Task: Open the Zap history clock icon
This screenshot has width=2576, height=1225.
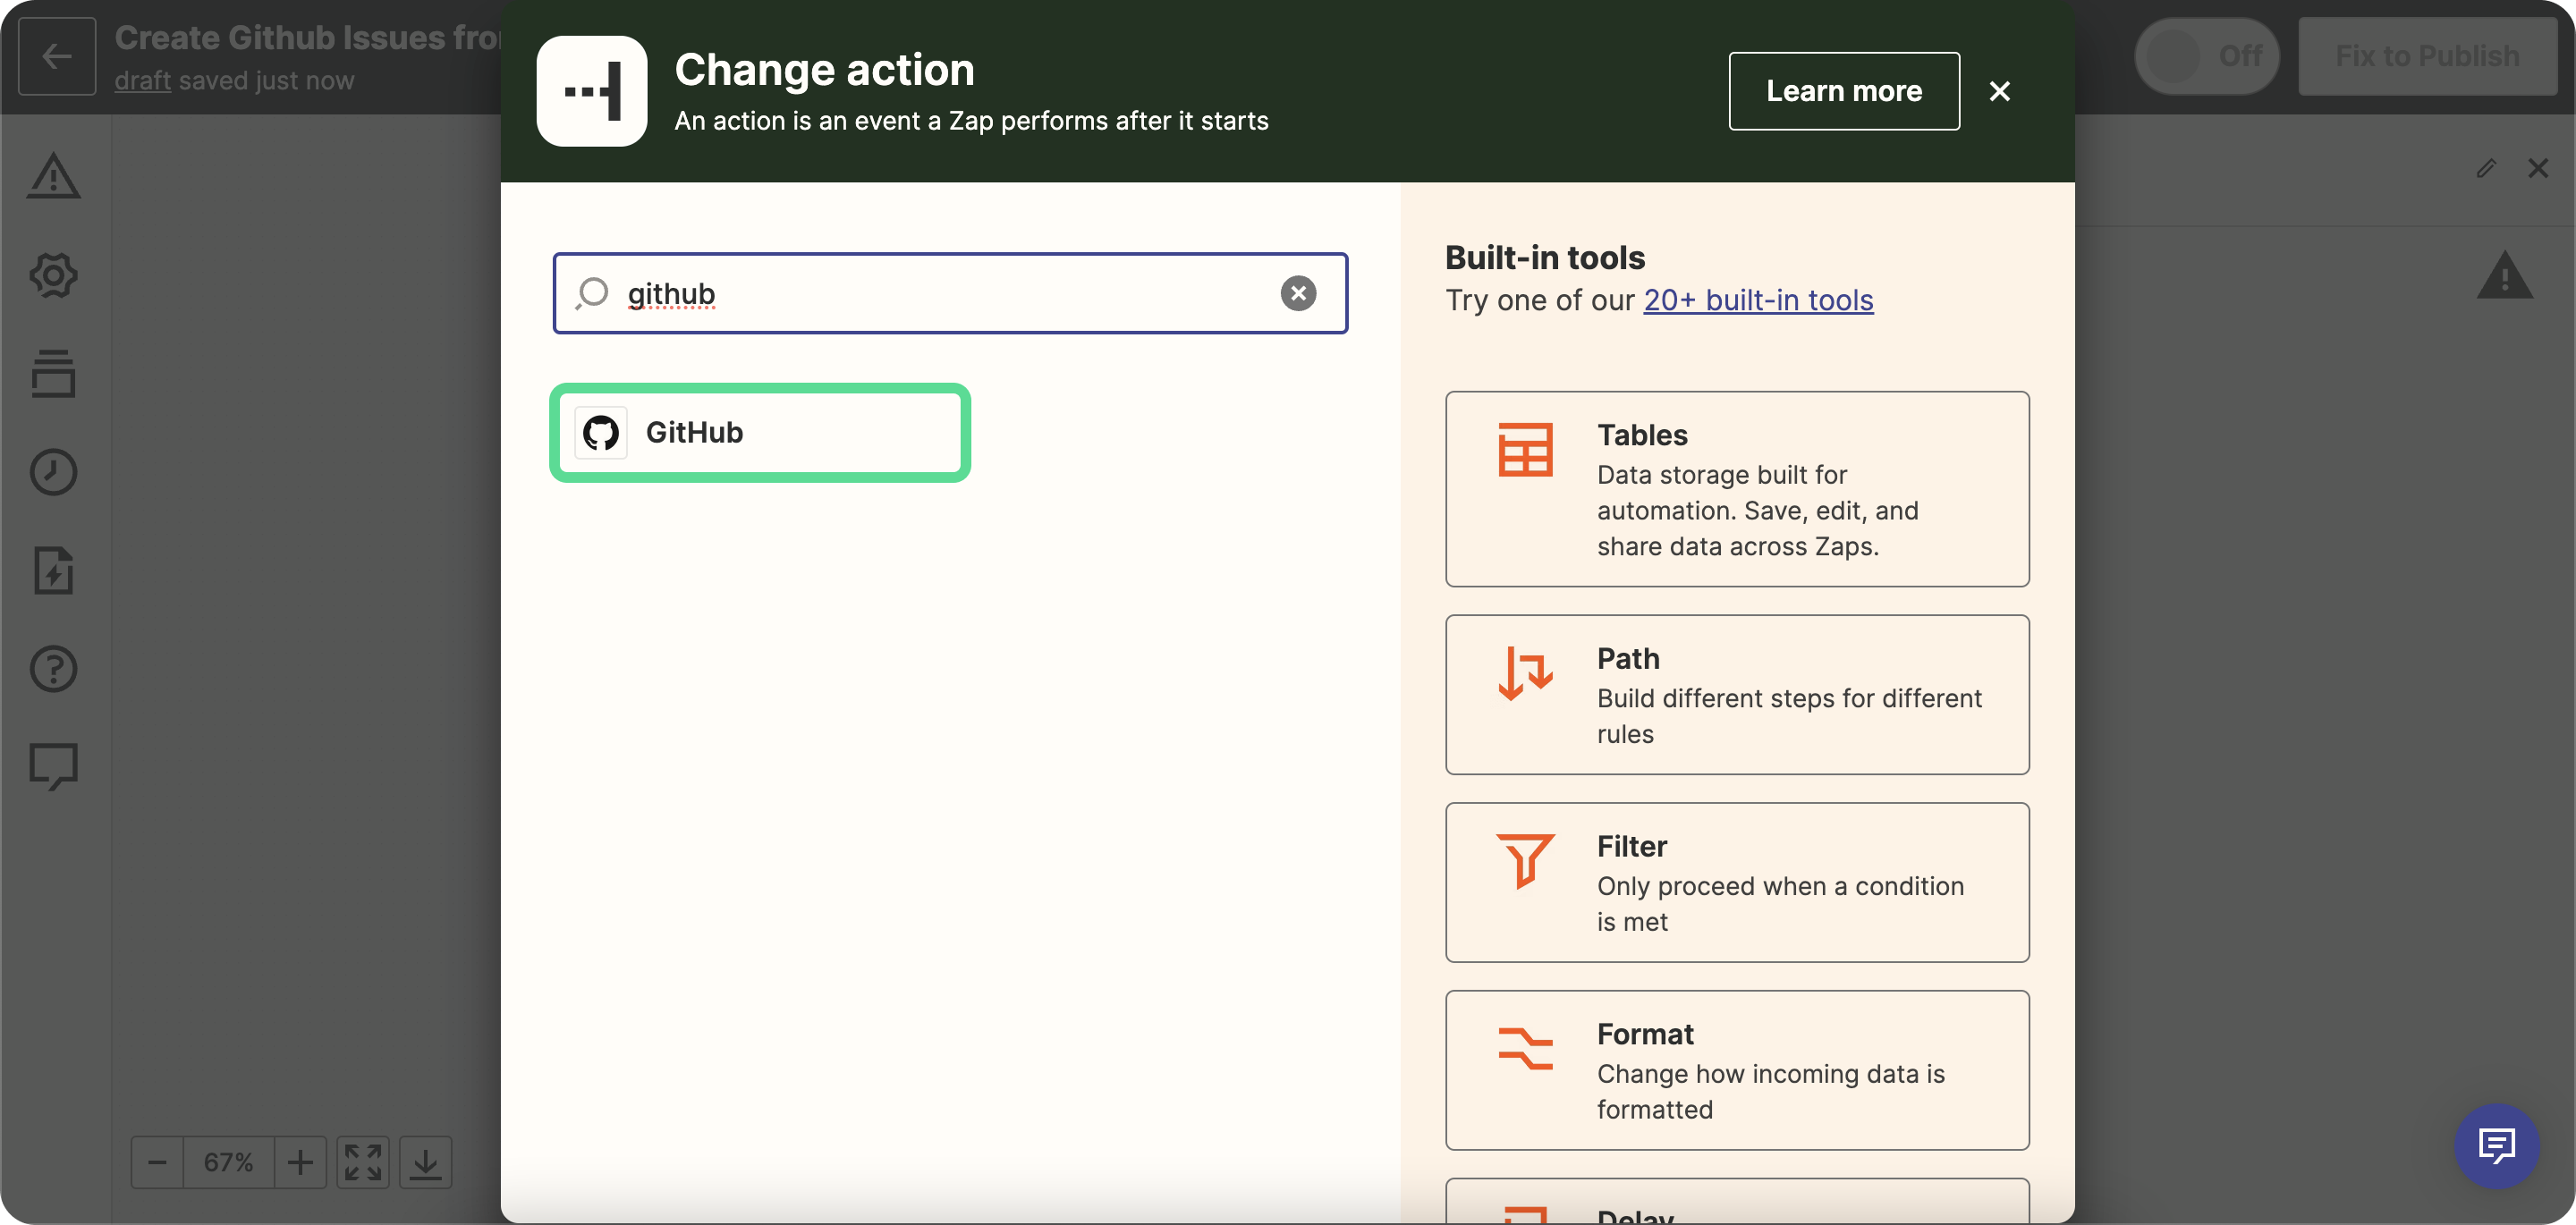Action: (x=53, y=472)
